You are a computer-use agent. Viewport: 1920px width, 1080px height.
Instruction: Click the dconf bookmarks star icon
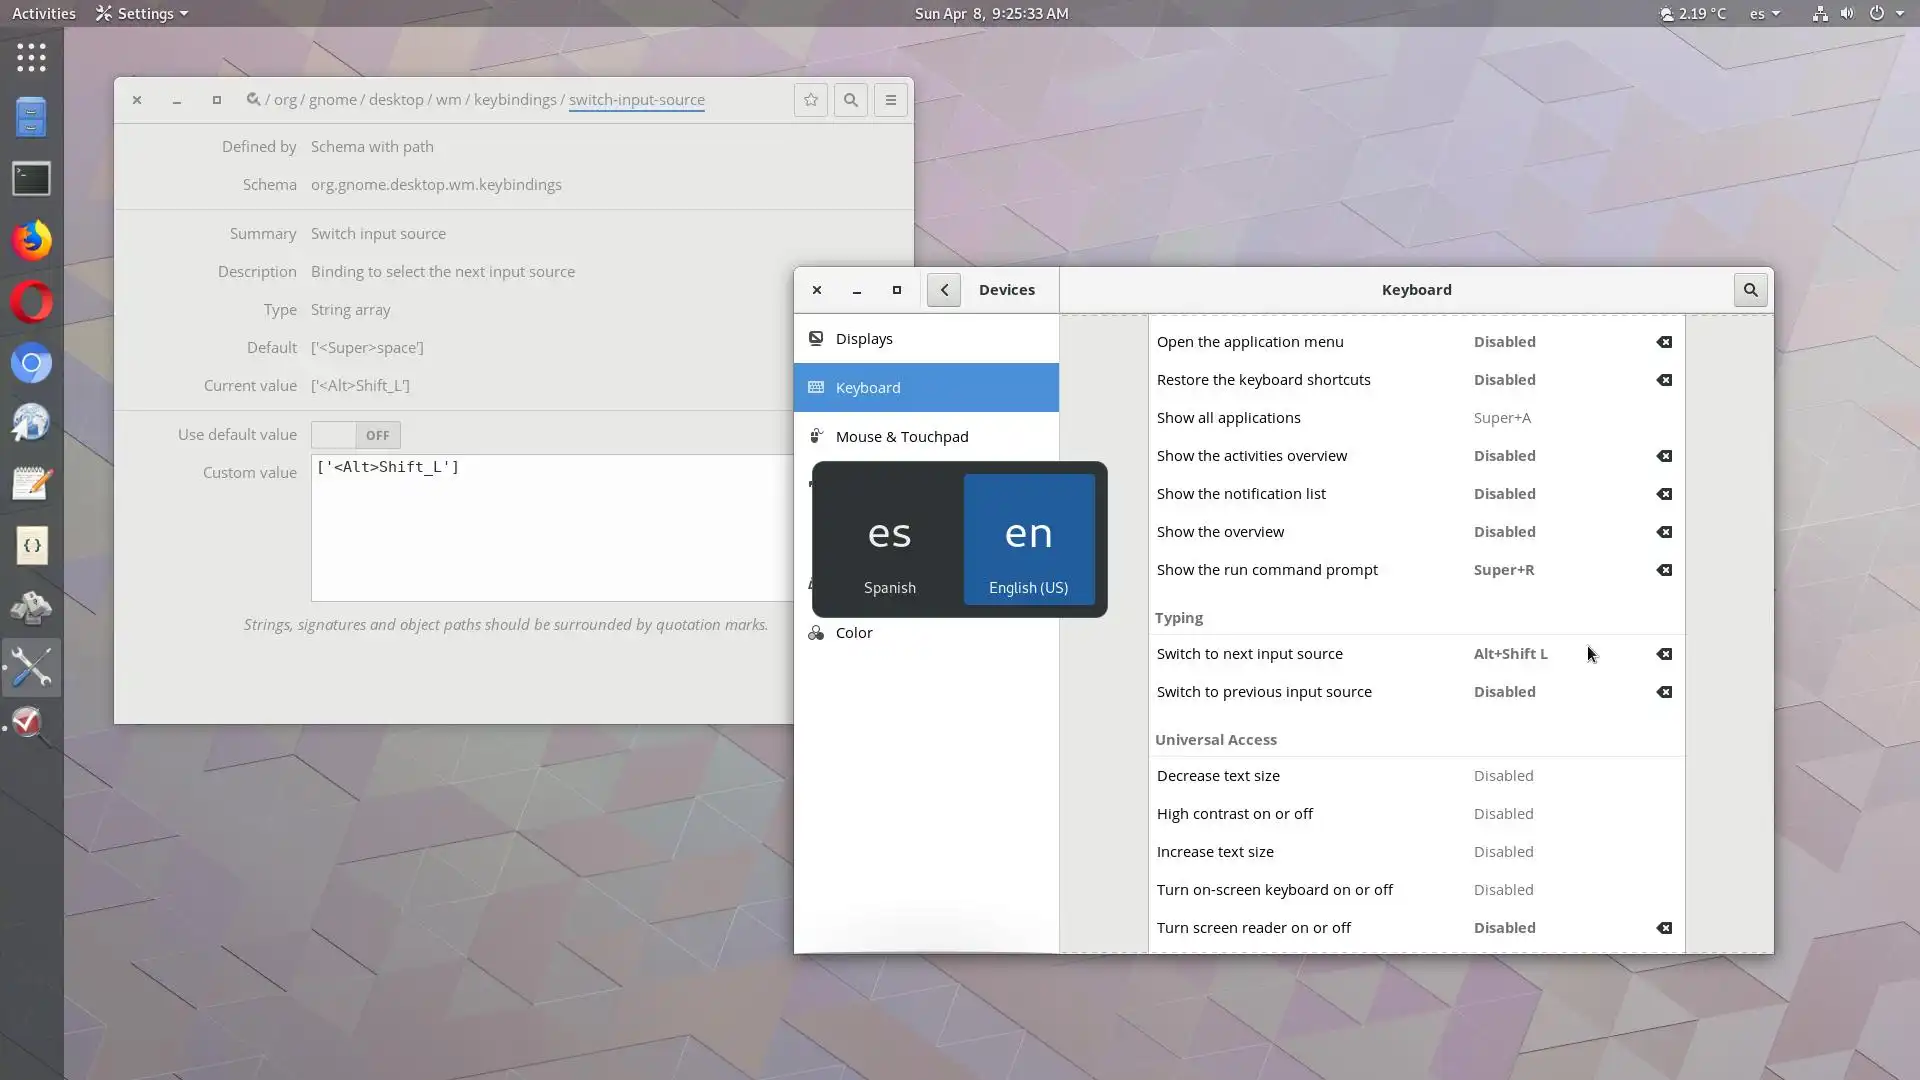tap(810, 100)
